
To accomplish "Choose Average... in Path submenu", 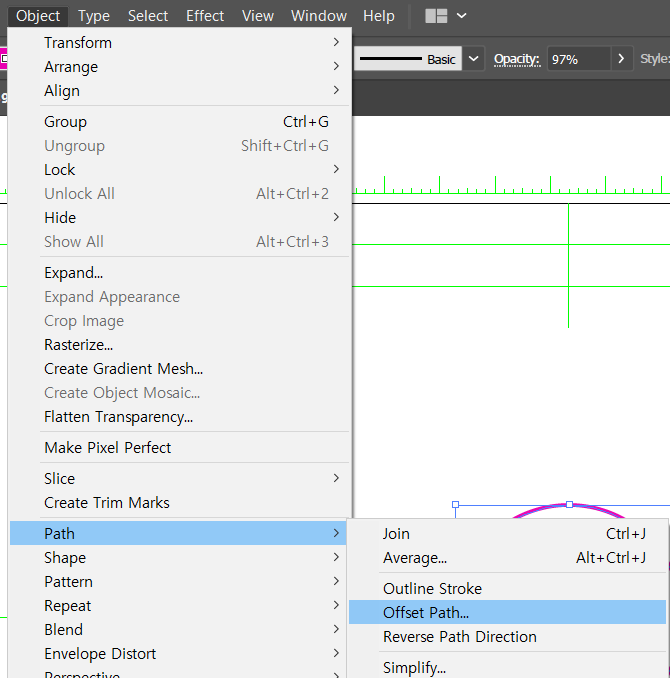I will (507, 558).
